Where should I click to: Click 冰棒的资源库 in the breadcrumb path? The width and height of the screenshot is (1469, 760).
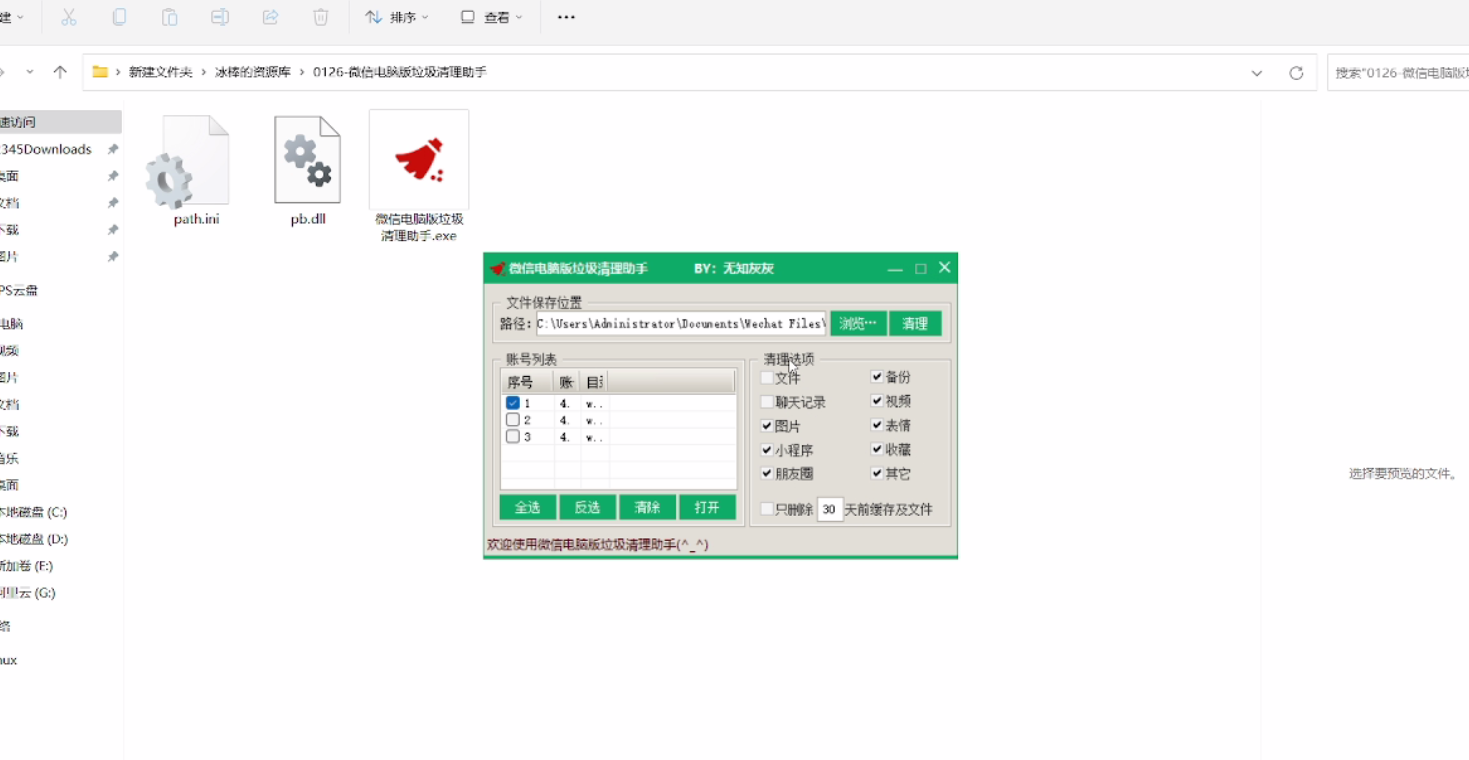[252, 72]
